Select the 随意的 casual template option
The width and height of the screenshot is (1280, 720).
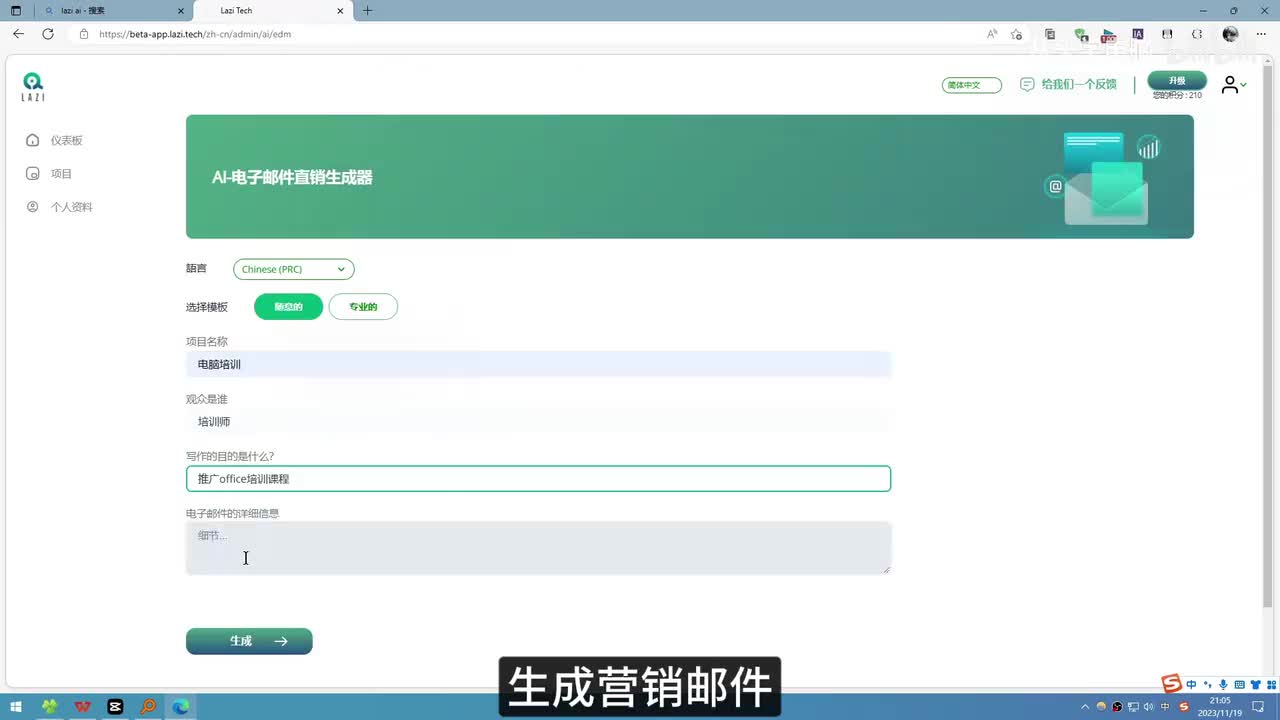[x=288, y=307]
